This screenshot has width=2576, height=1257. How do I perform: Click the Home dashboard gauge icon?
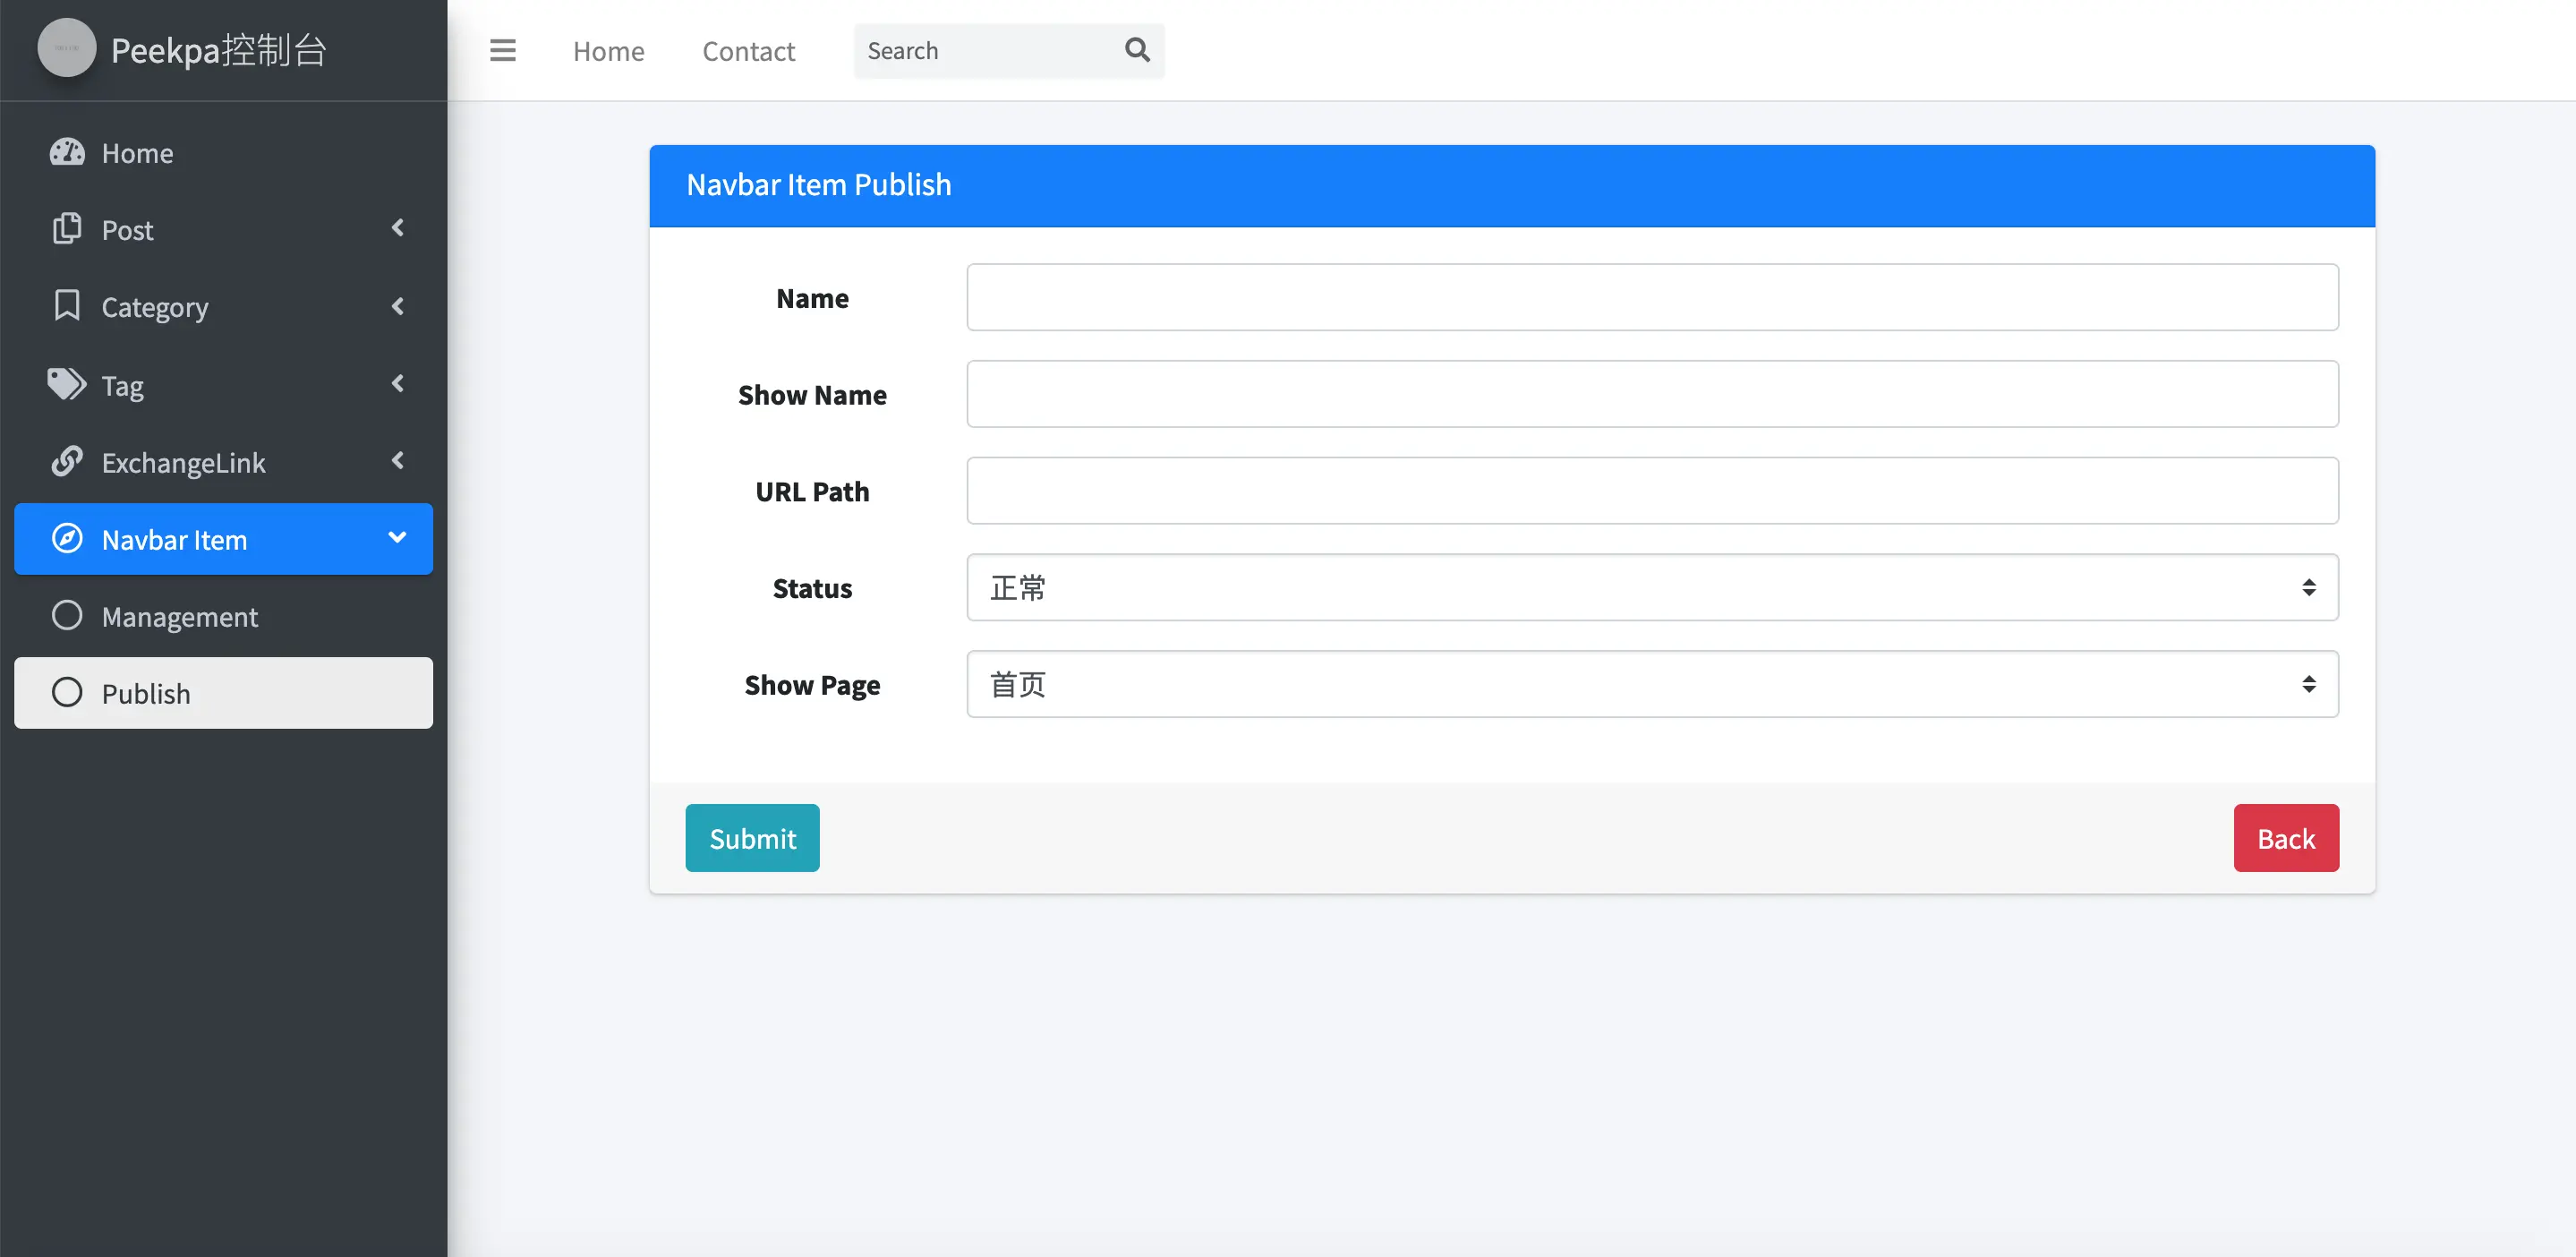[67, 152]
